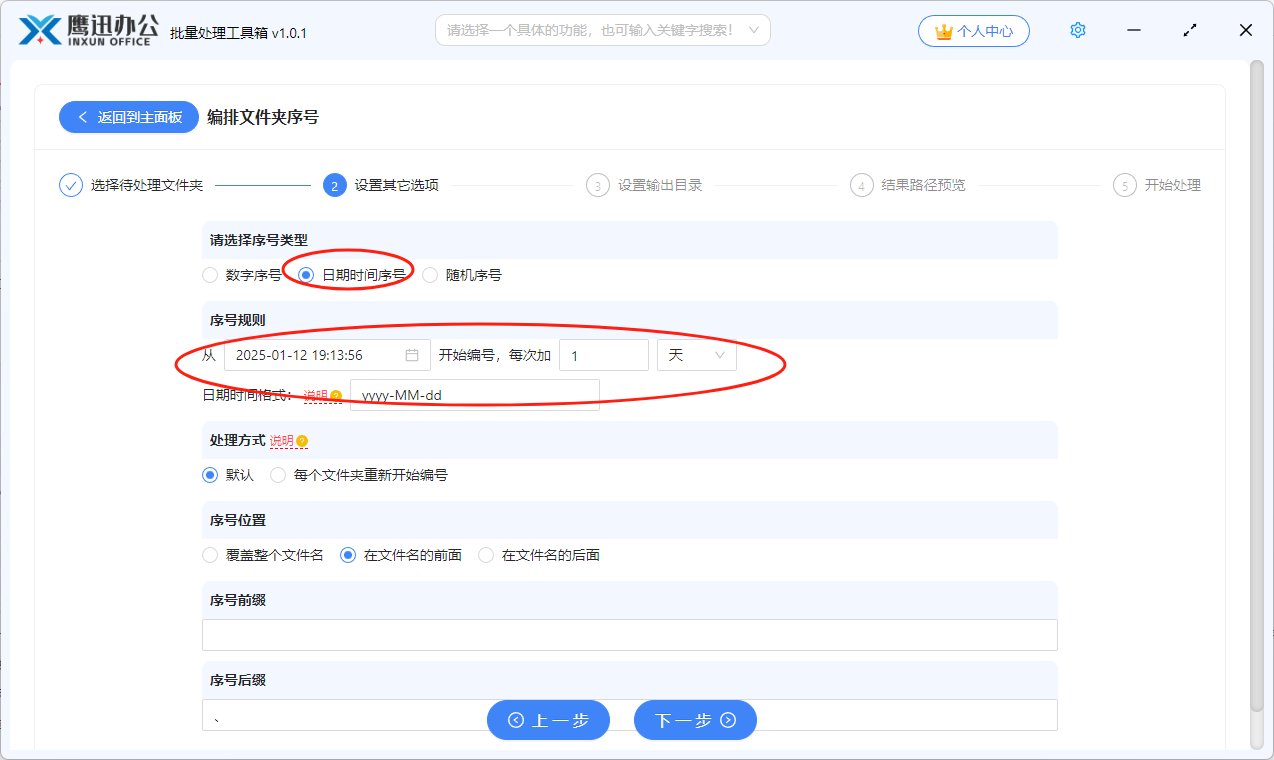The image size is (1274, 760).
Task: Click step 4 circle icon 结果路径预览
Action: [862, 185]
